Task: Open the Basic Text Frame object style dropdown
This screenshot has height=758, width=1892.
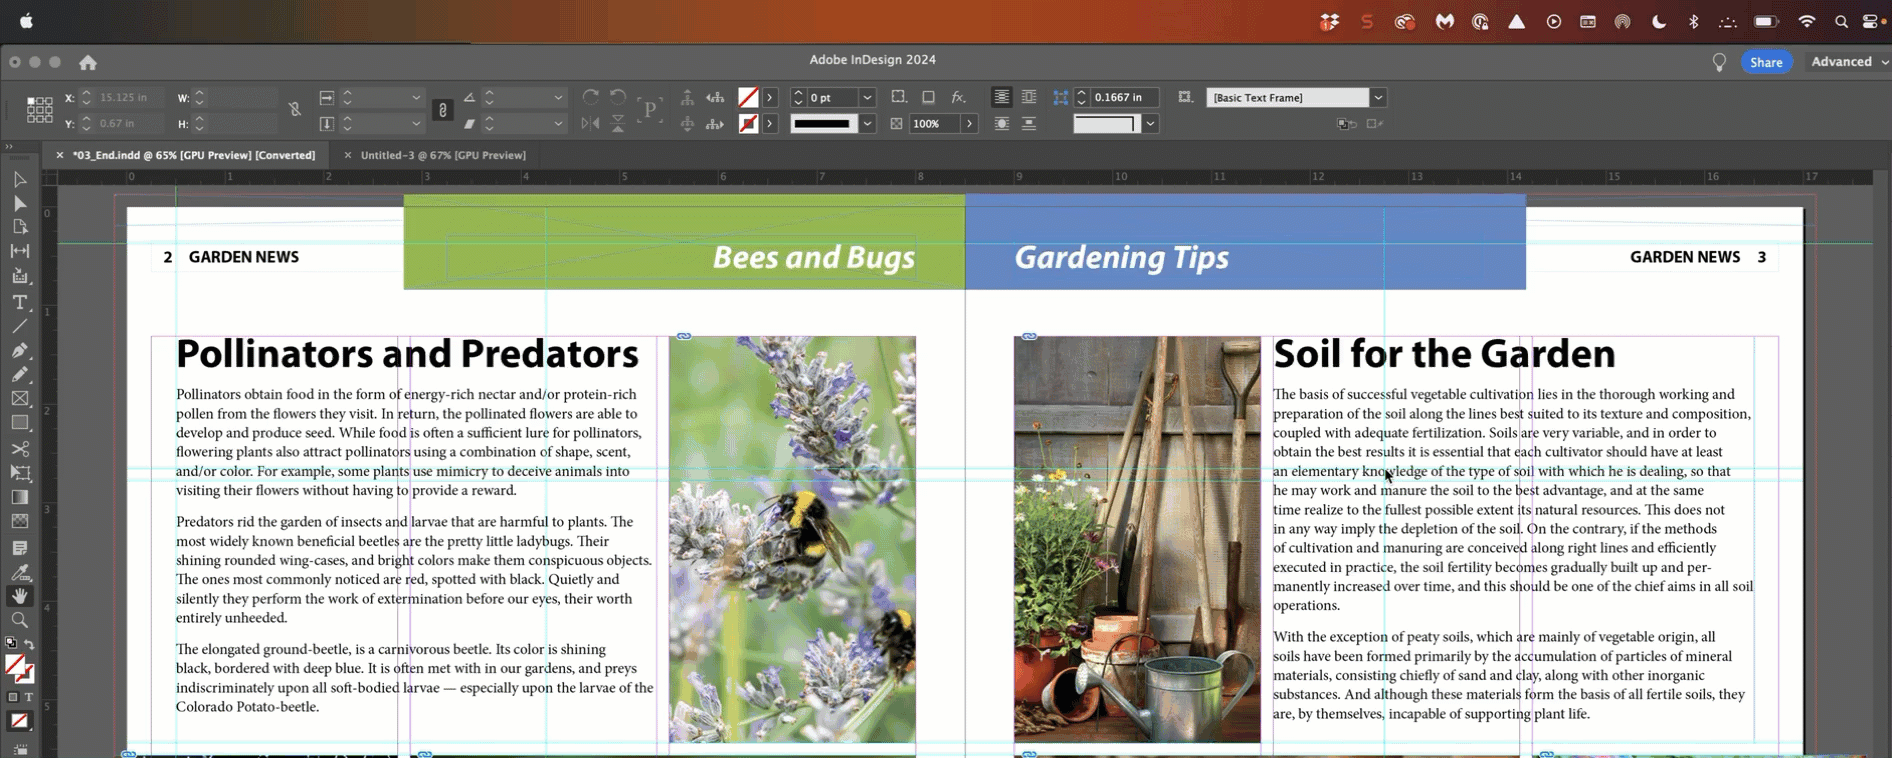Action: click(1378, 97)
